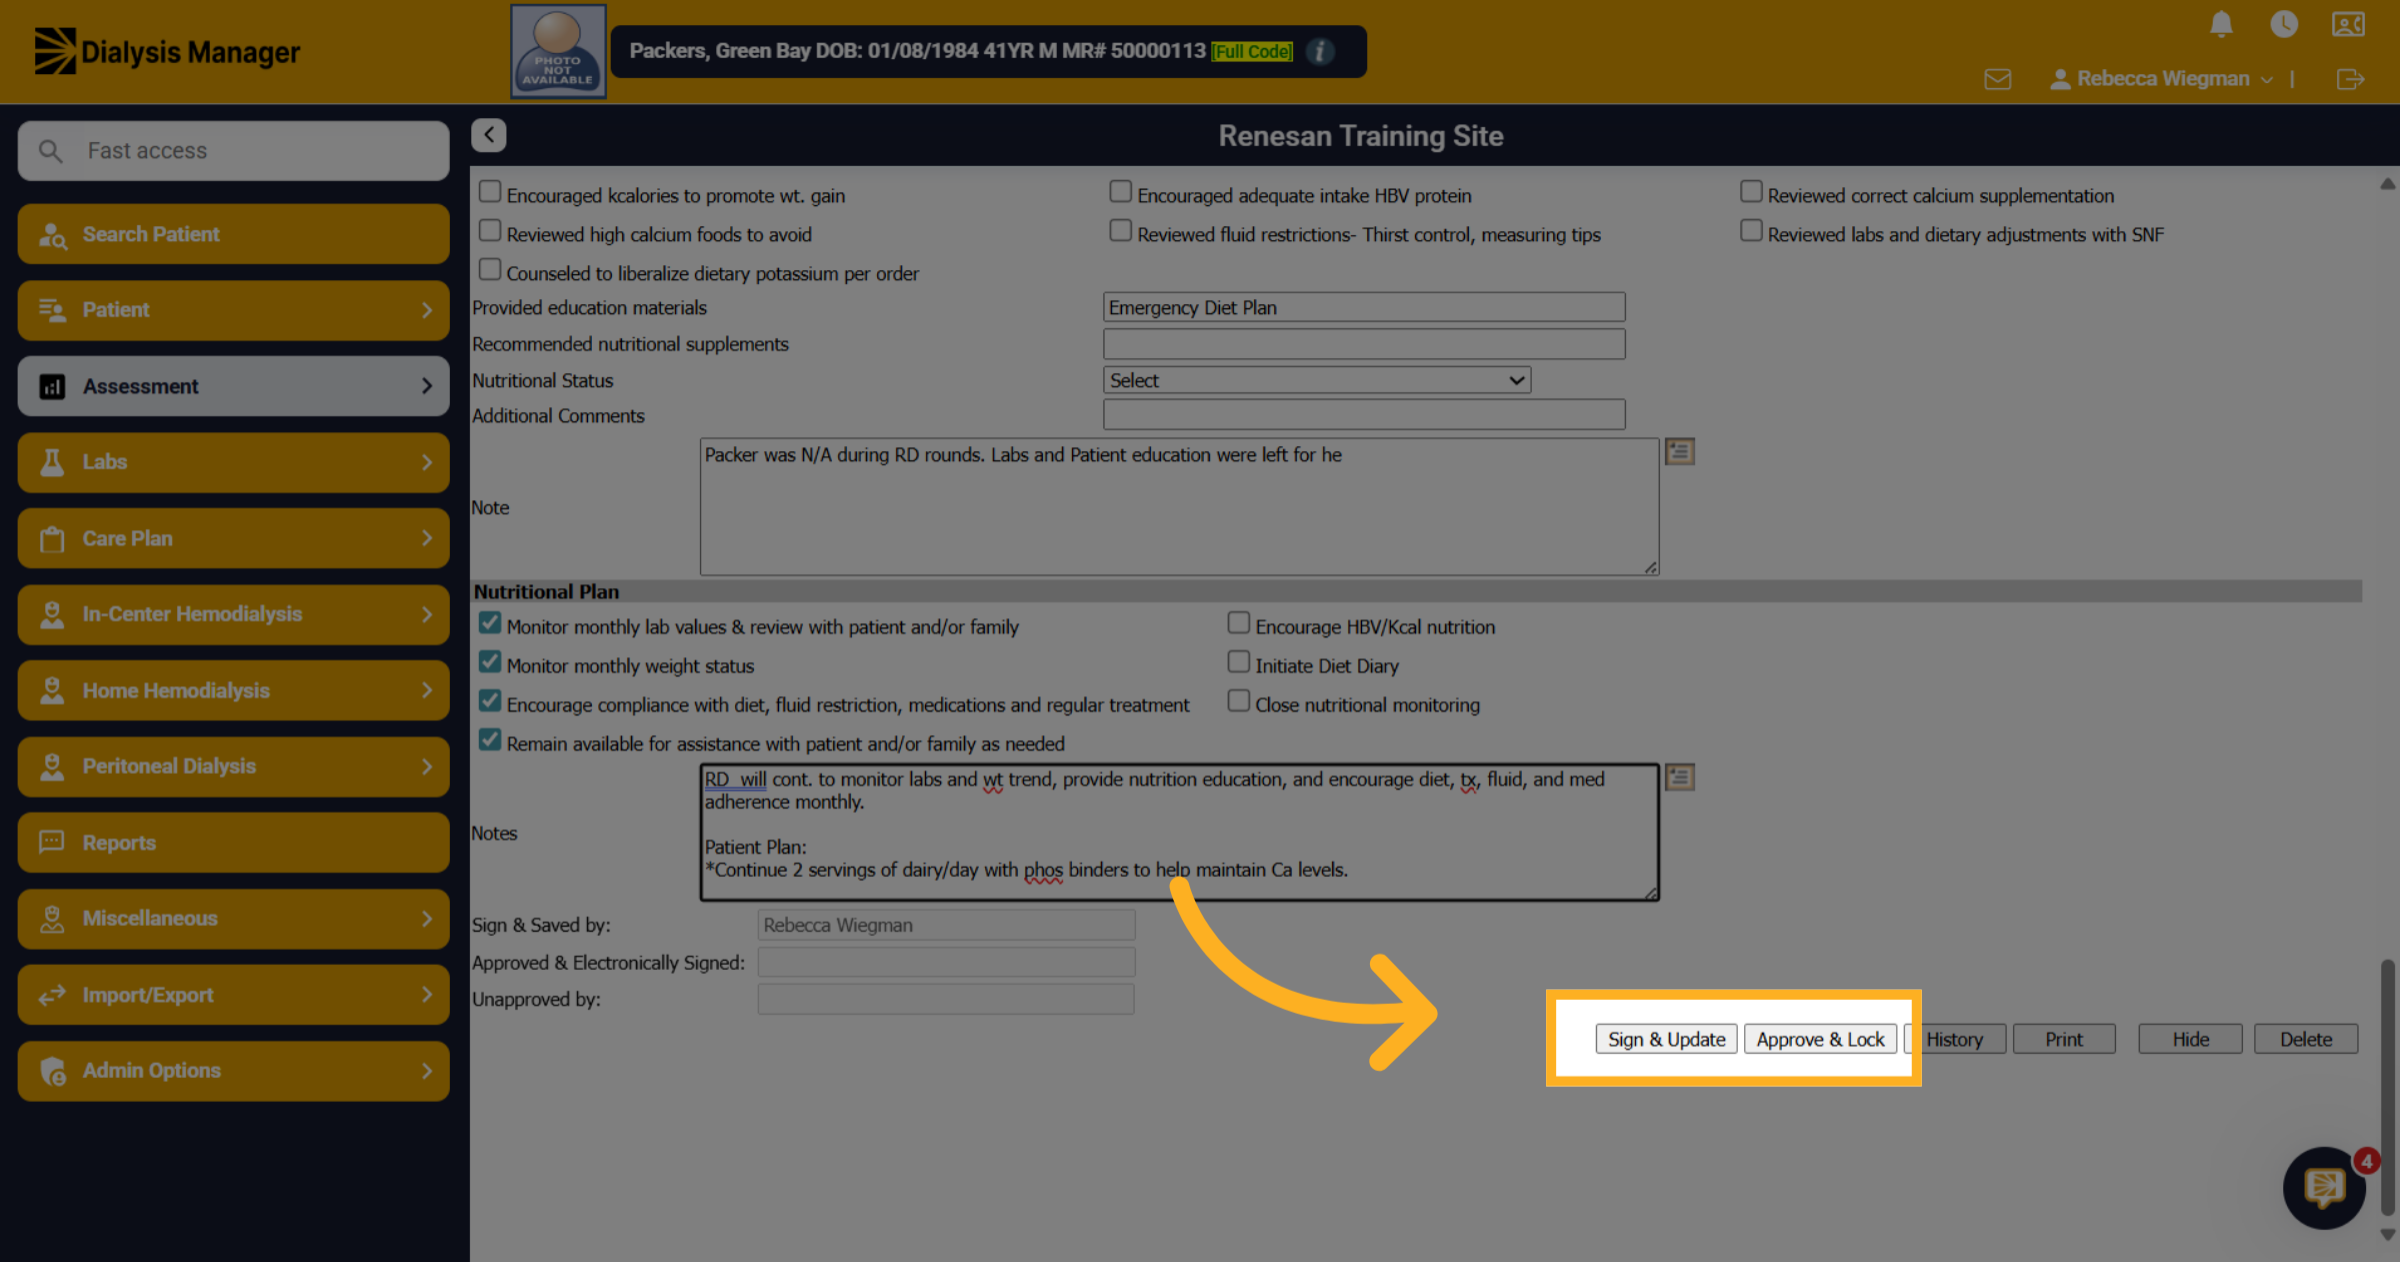Click the Fast access search field

pyautogui.click(x=233, y=151)
